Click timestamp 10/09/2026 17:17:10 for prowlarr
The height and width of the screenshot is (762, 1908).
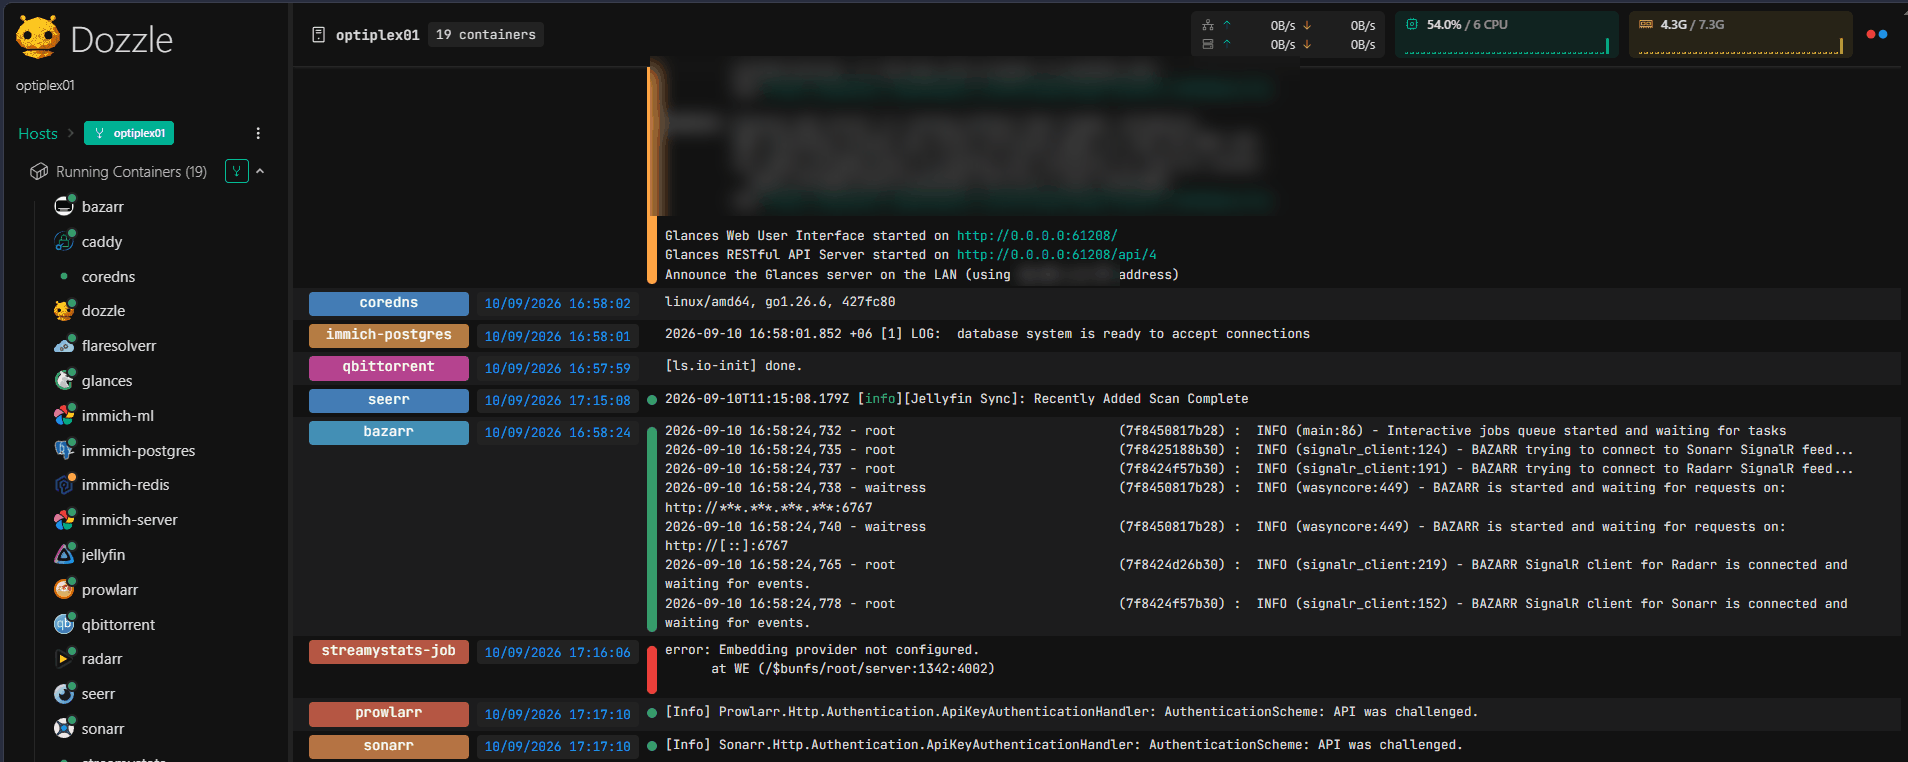(558, 714)
